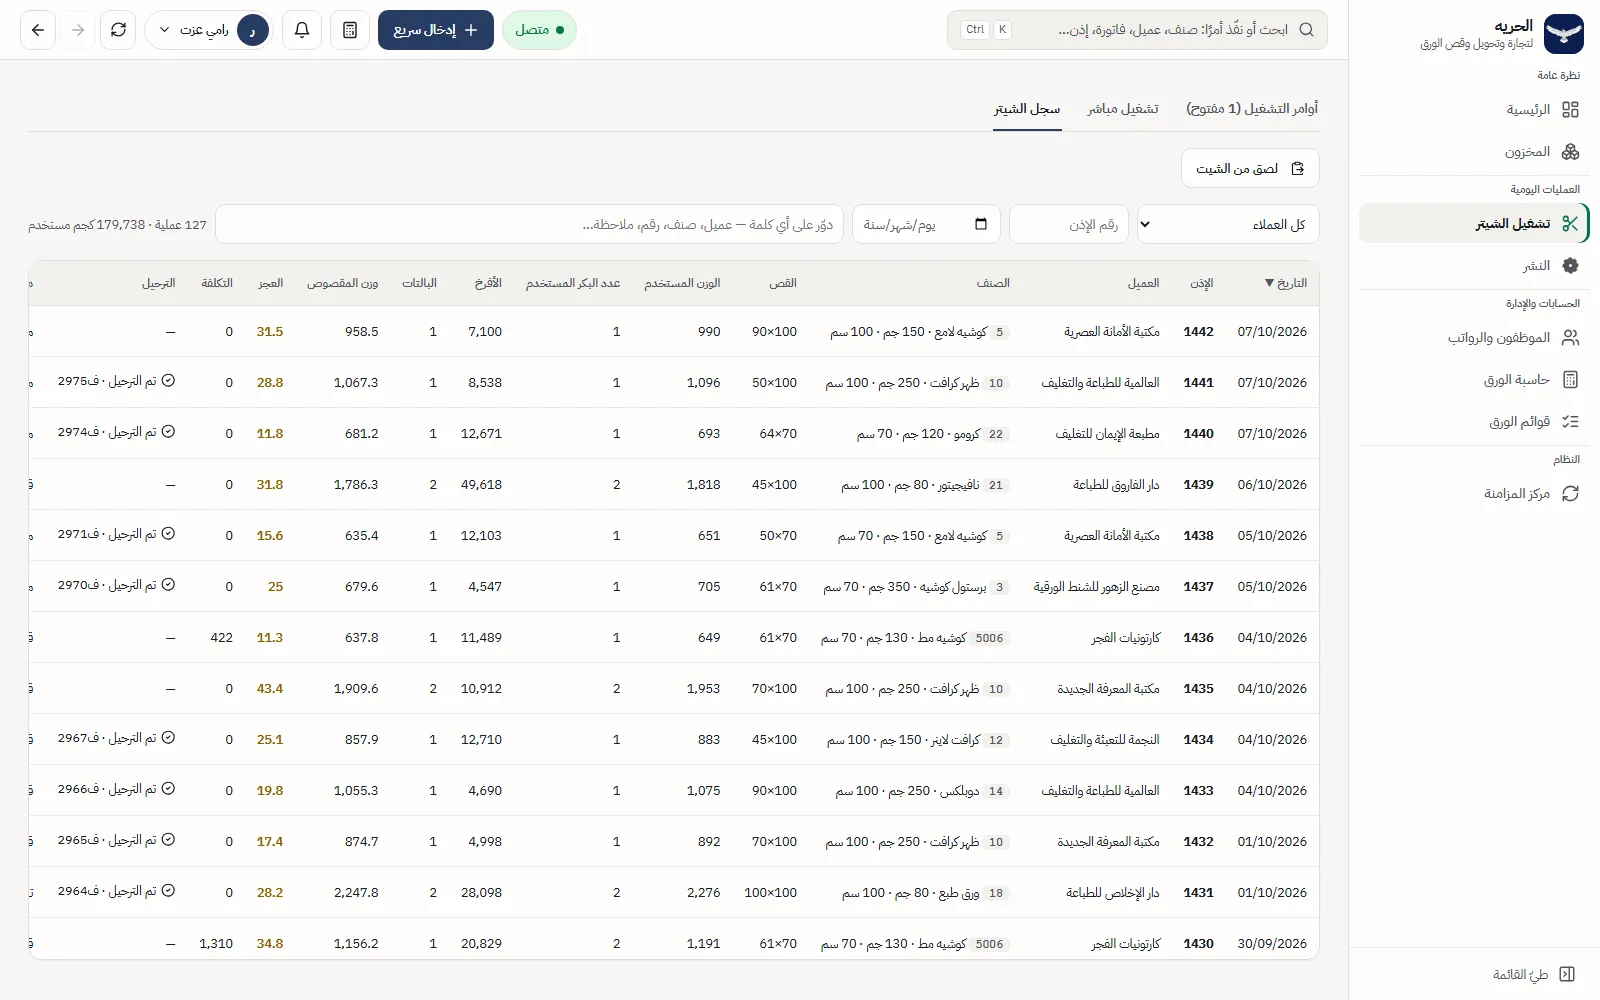This screenshot has height=1000, width=1600.
Task: Open الموظفون والرواتب employees page
Action: pyautogui.click(x=1474, y=338)
